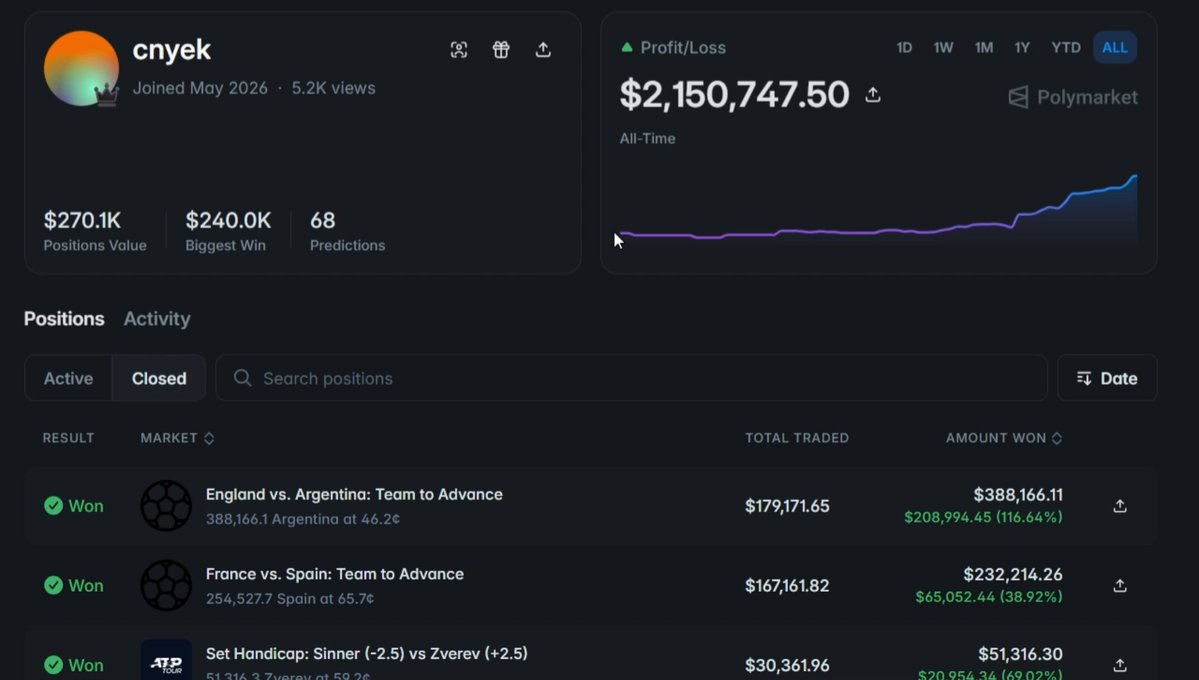Open the Date sort dropdown
This screenshot has width=1199, height=680.
1106,378
